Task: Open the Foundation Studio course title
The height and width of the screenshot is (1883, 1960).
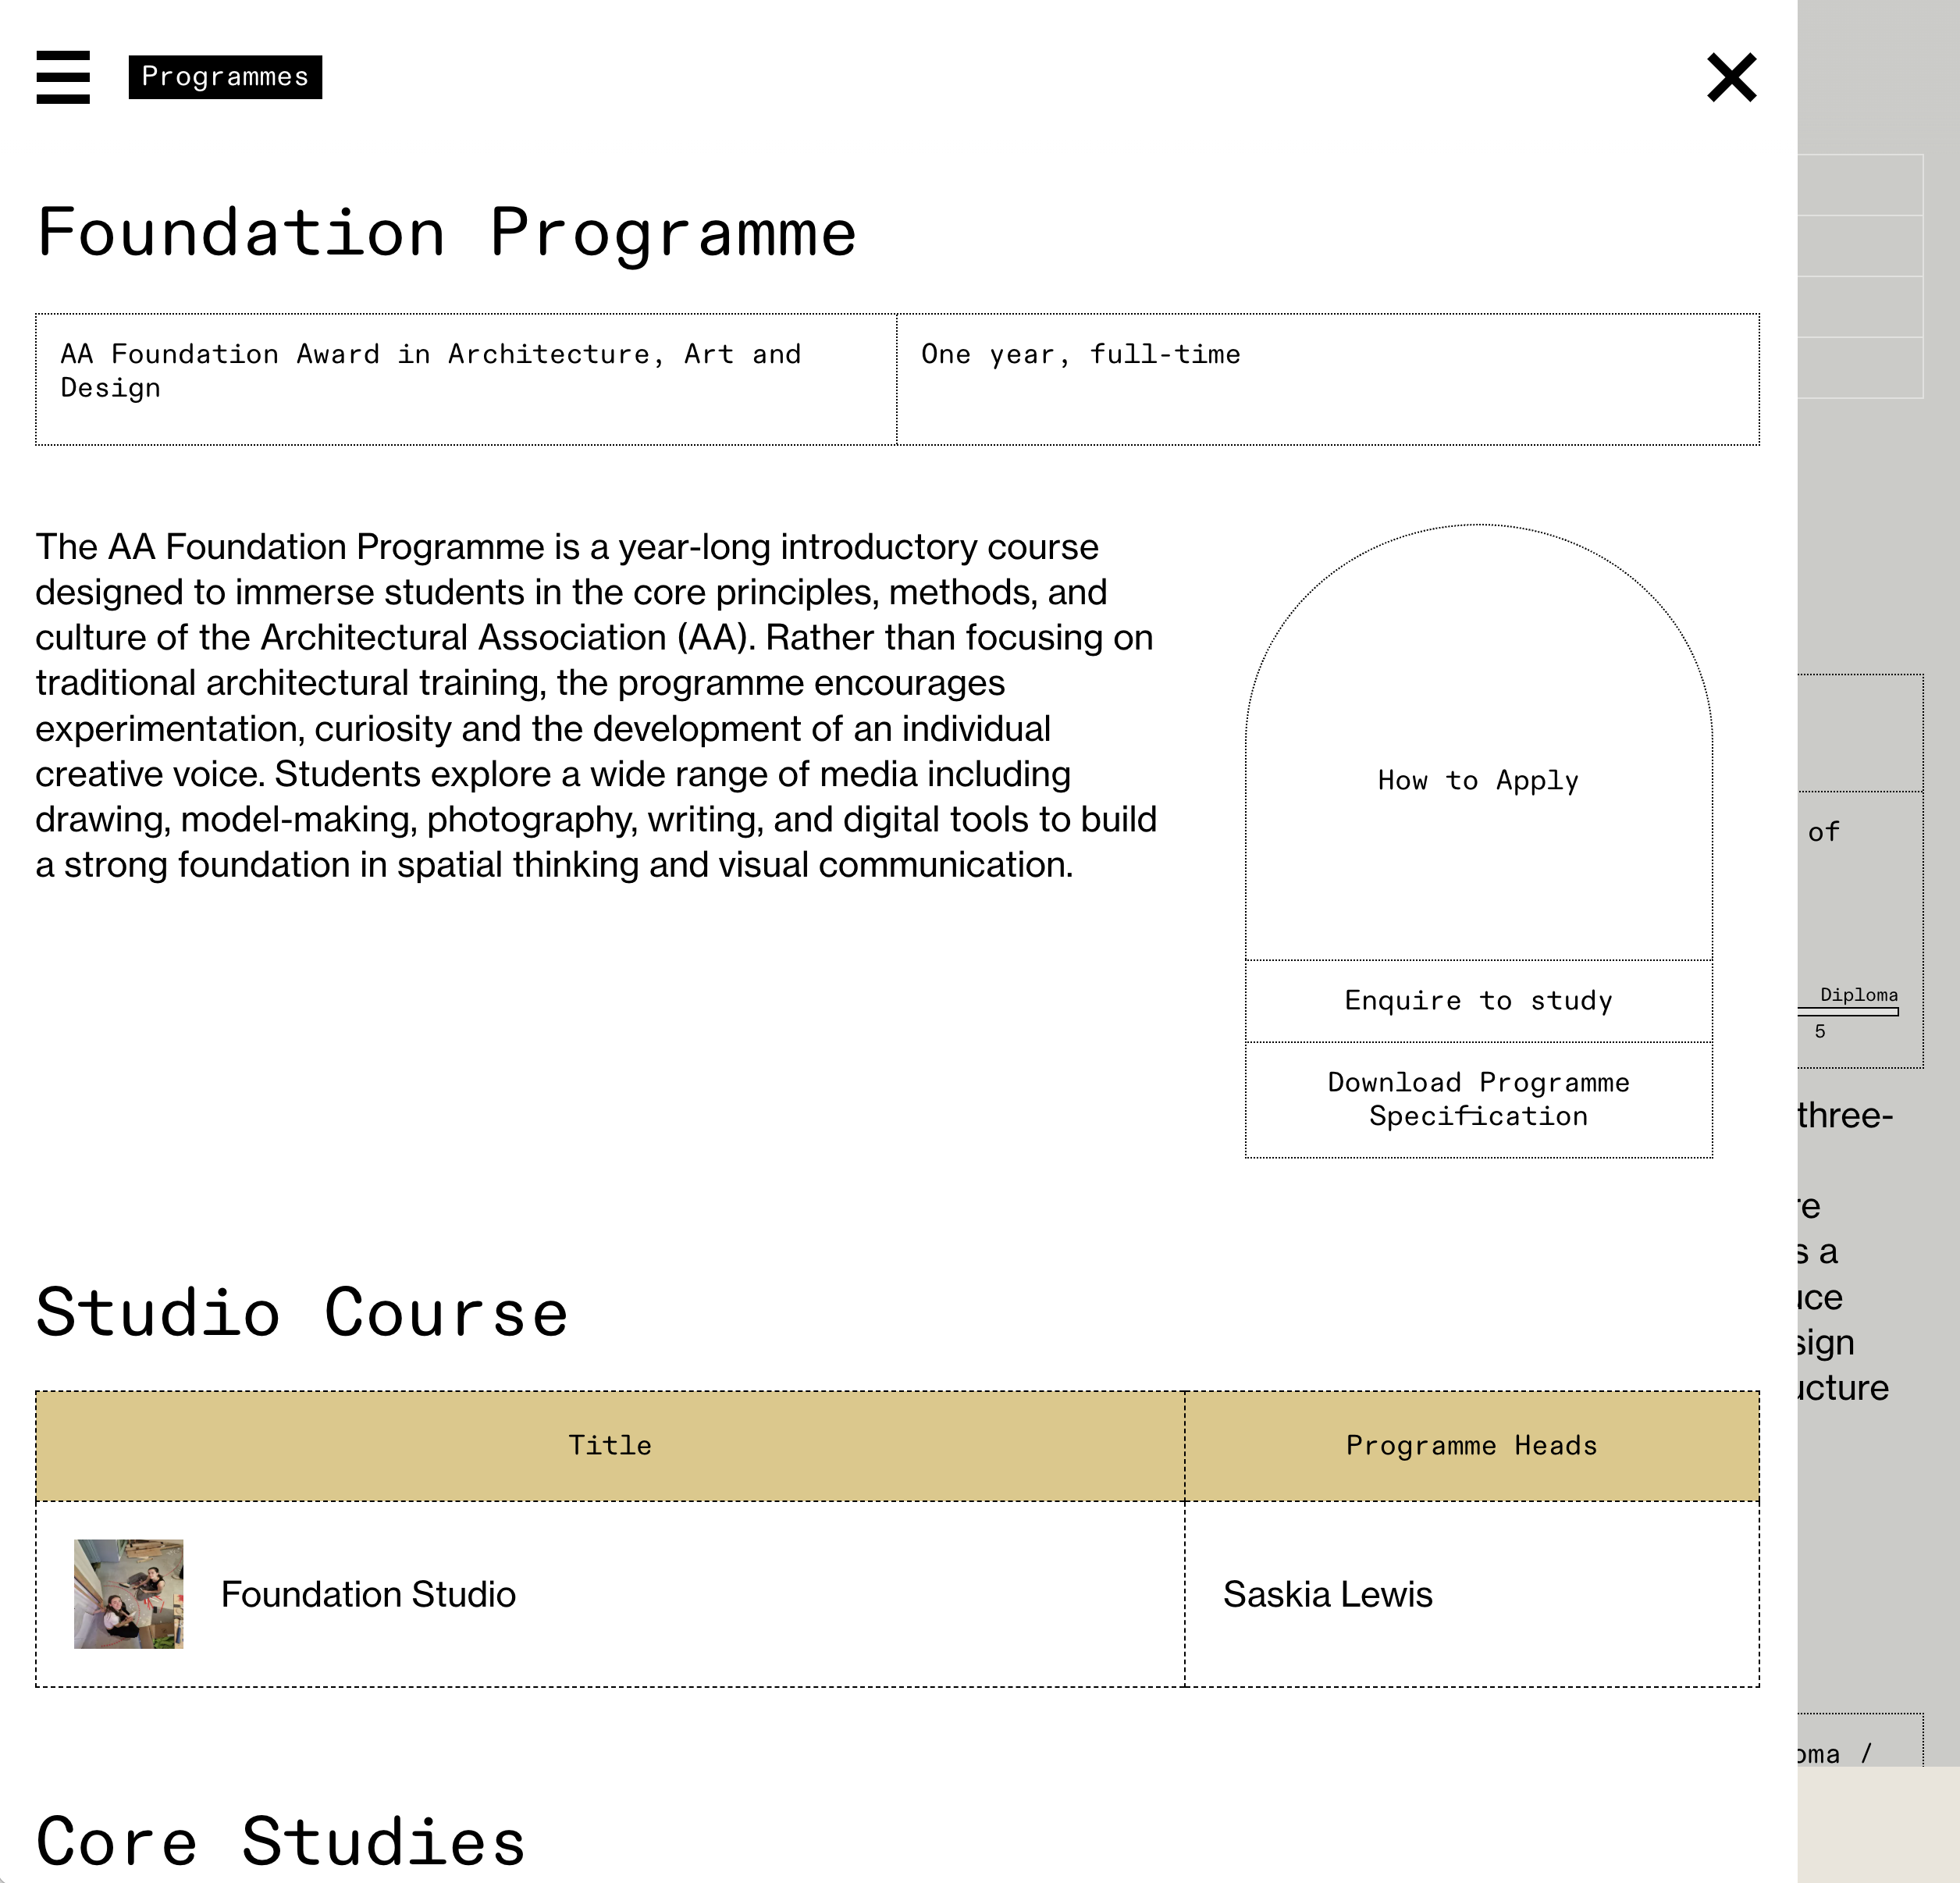Action: click(x=368, y=1594)
